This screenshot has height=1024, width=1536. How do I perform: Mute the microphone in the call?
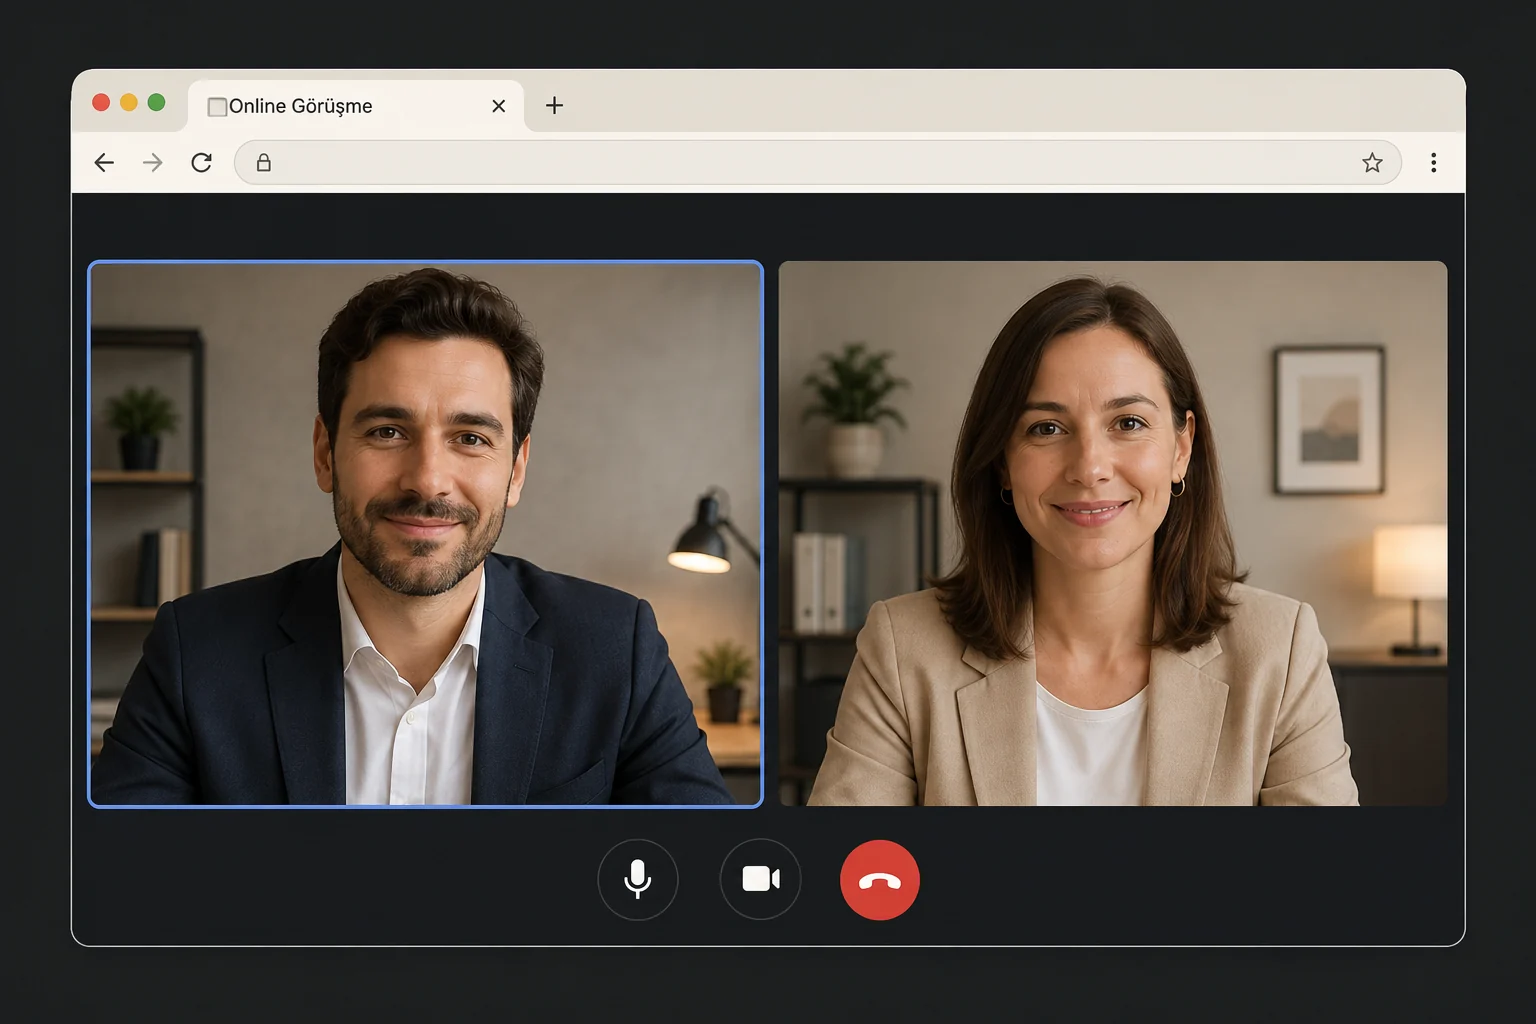(638, 879)
